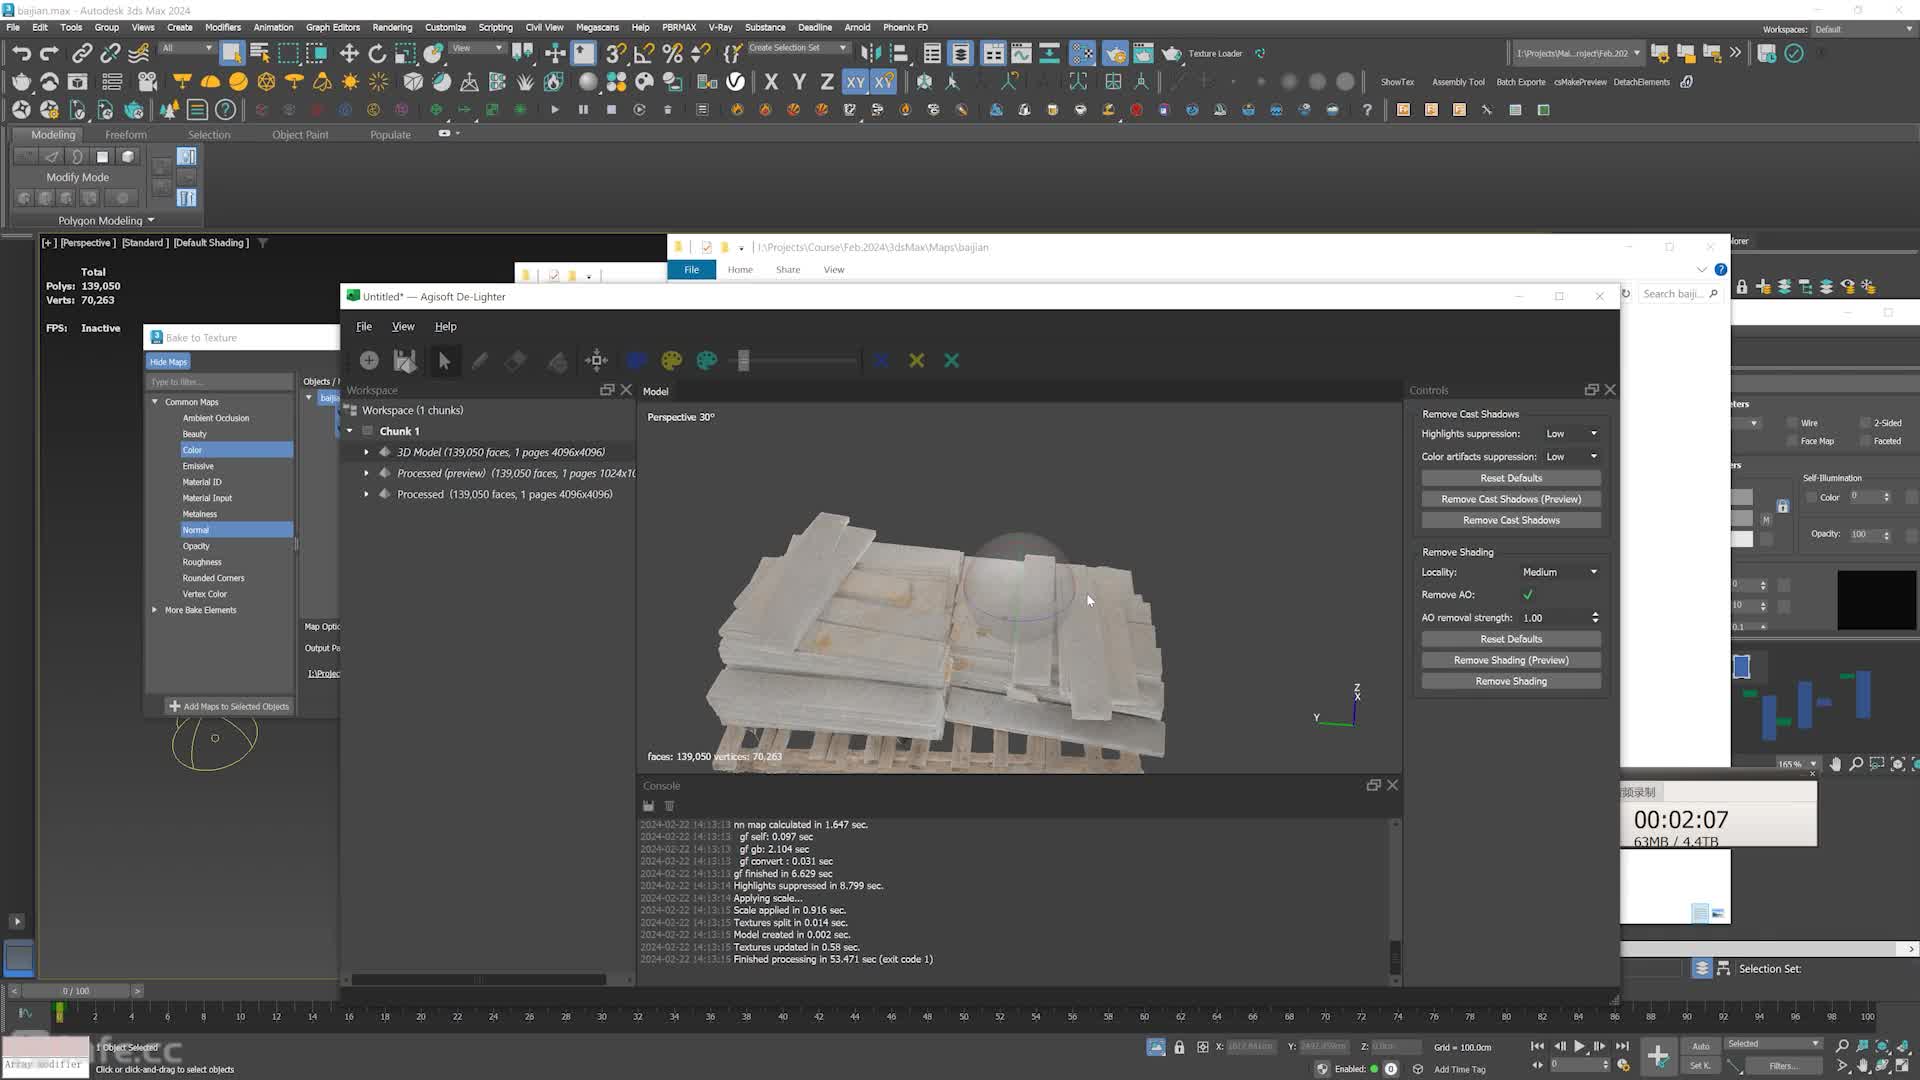
Task: Expand More Bake Elements group
Action: [x=155, y=610]
